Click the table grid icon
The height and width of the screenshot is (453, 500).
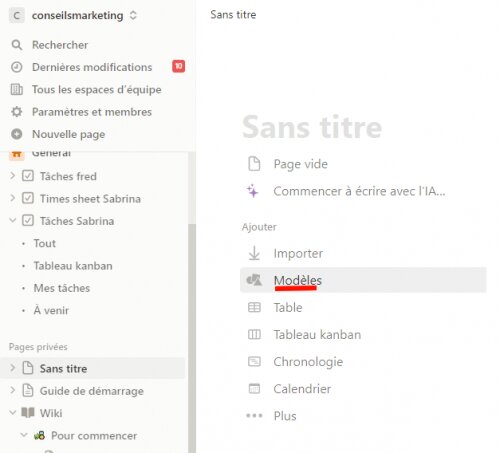[x=254, y=307]
